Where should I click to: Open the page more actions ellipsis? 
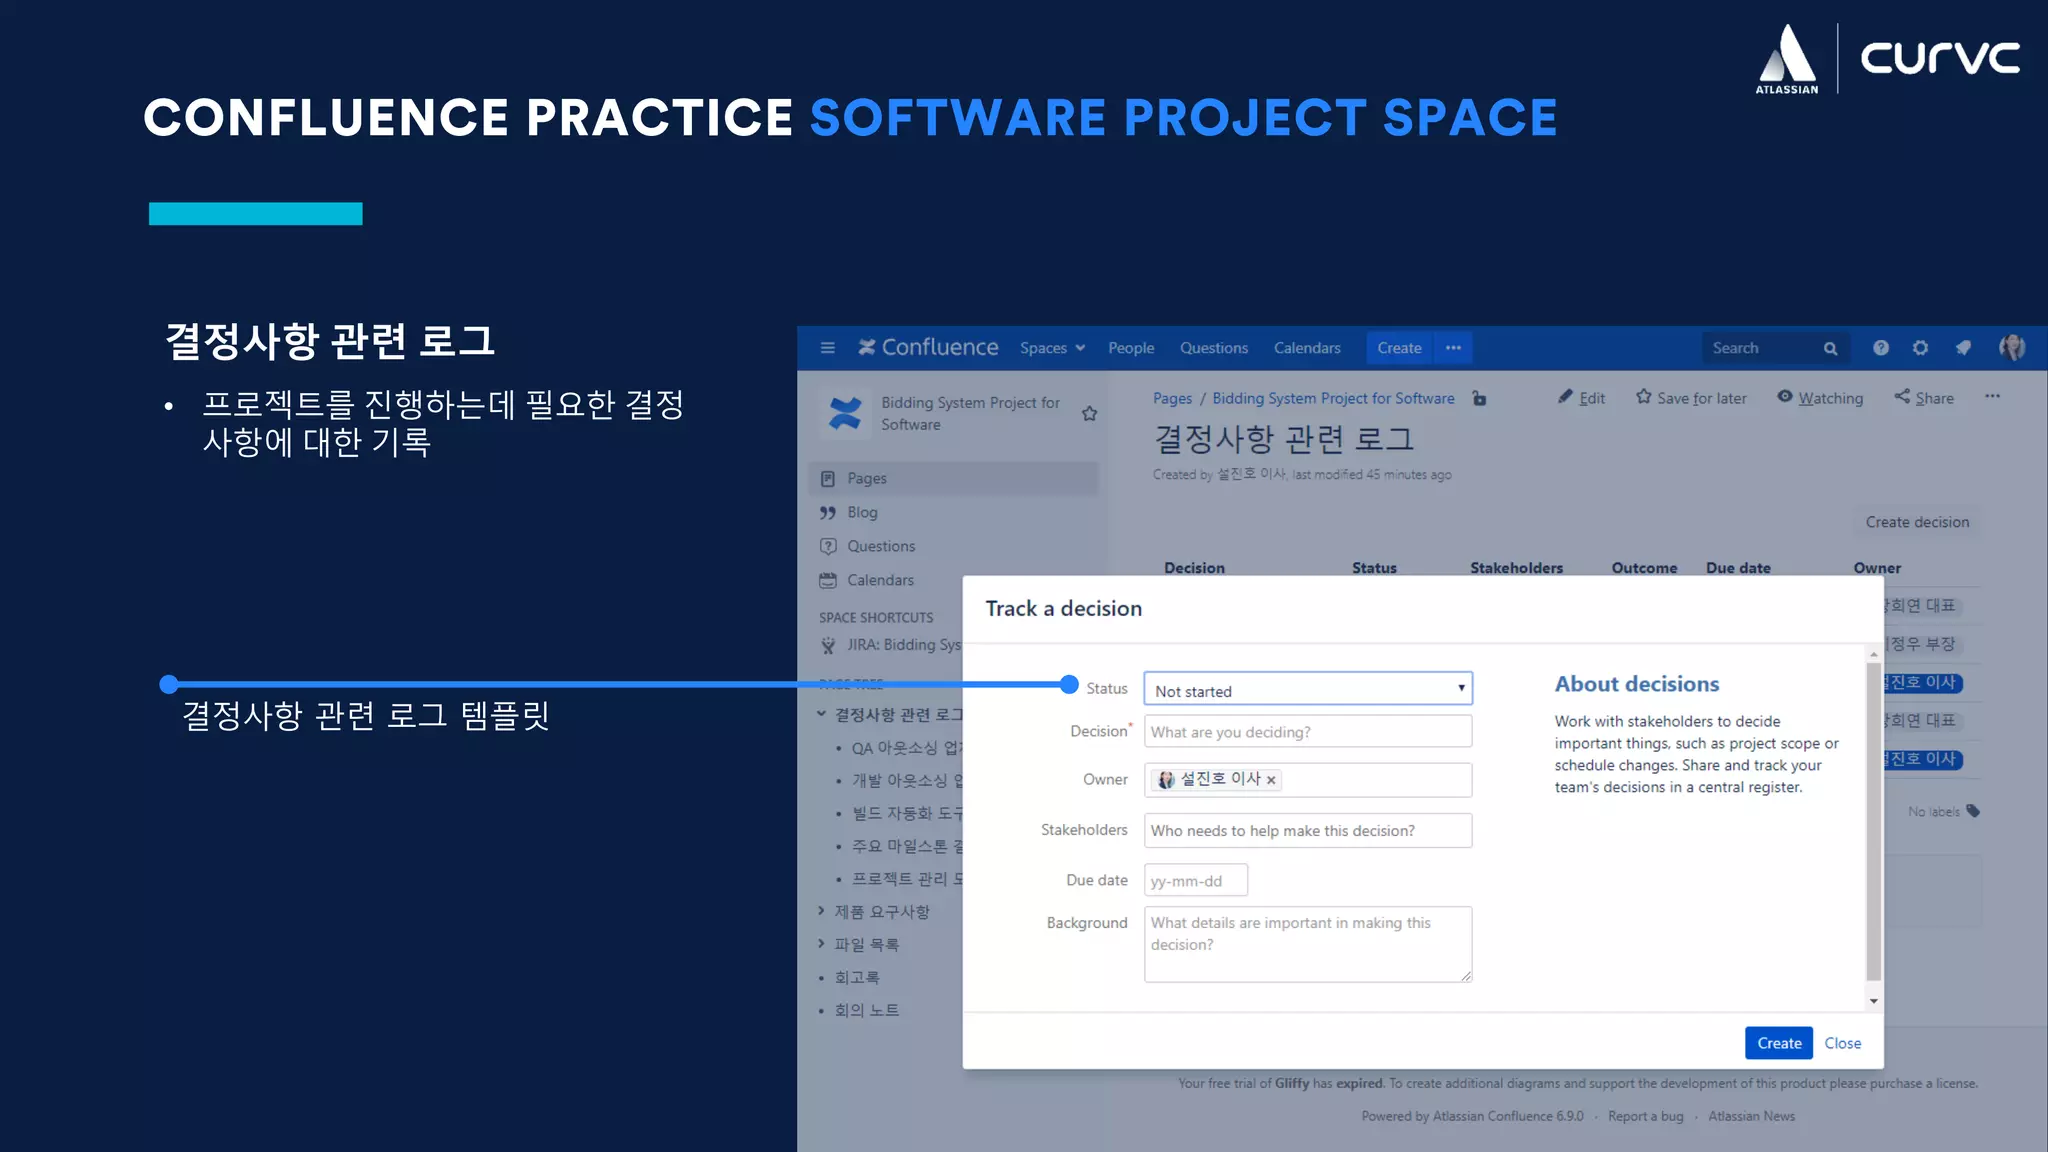(x=1992, y=397)
